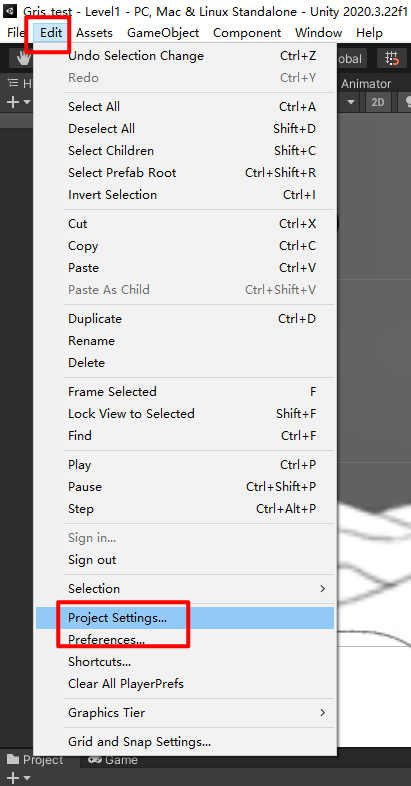Click the Project panel plus icon
The width and height of the screenshot is (411, 786).
click(13, 778)
